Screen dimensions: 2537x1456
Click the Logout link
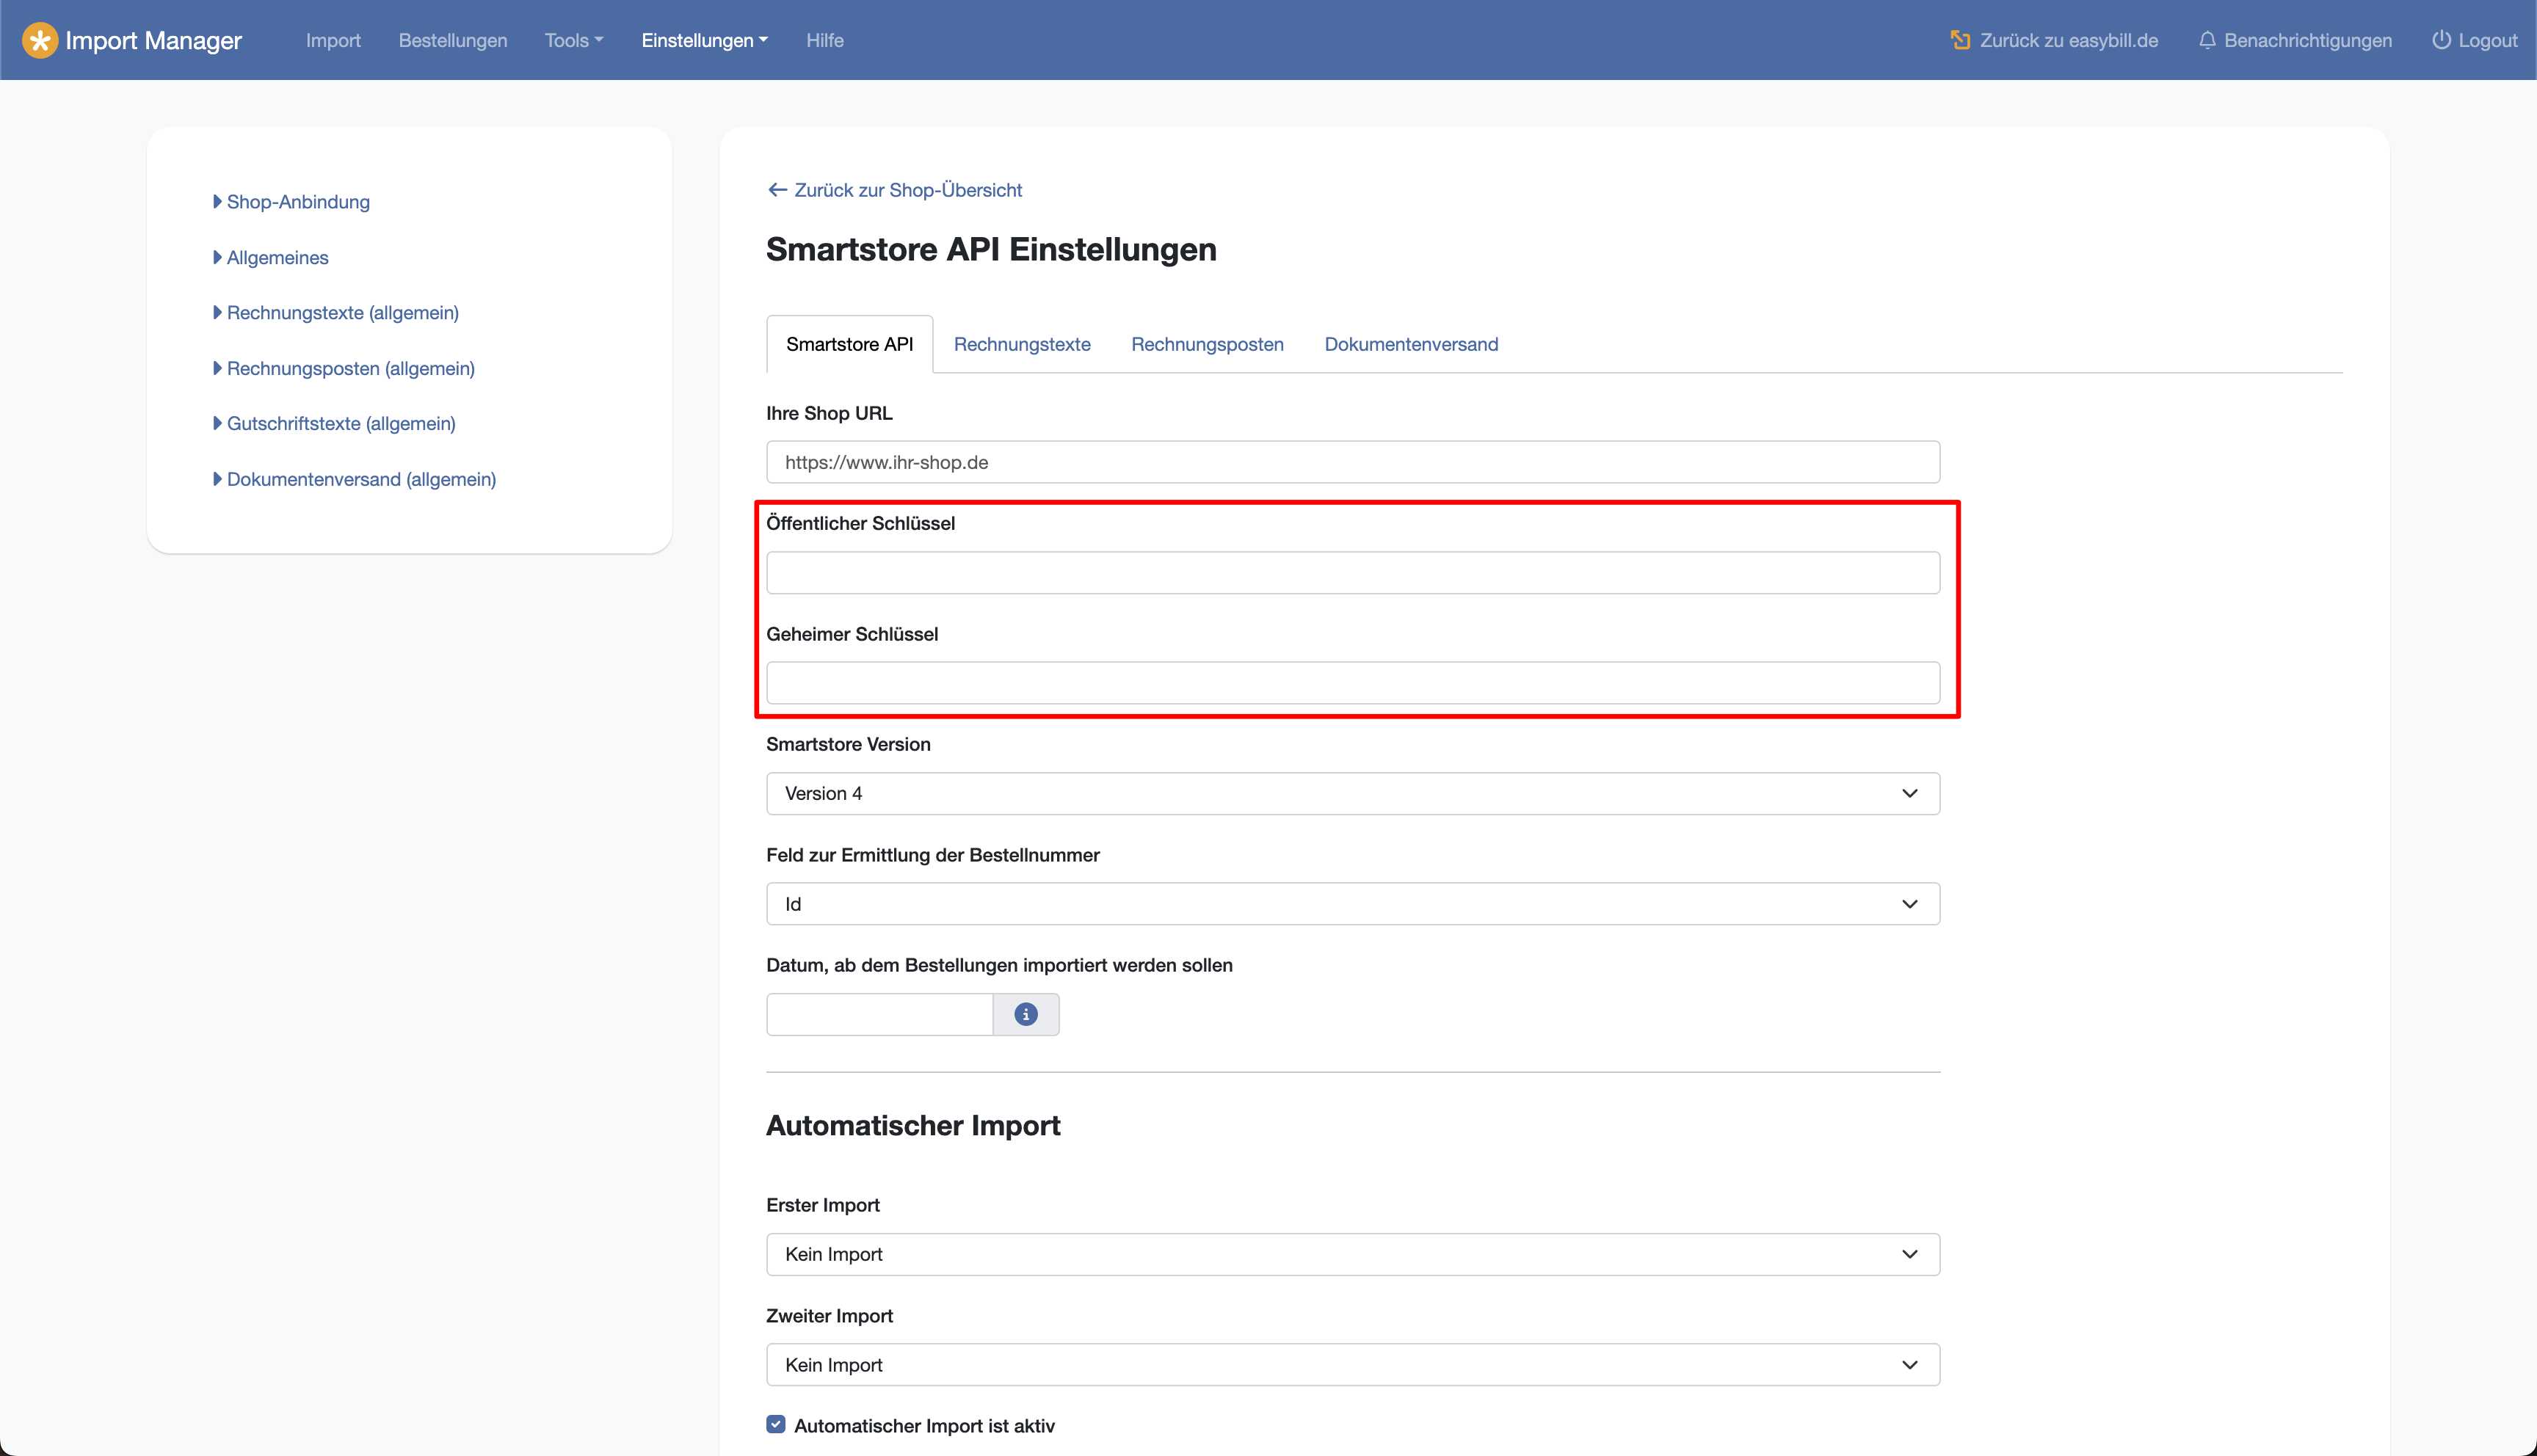tap(2474, 40)
